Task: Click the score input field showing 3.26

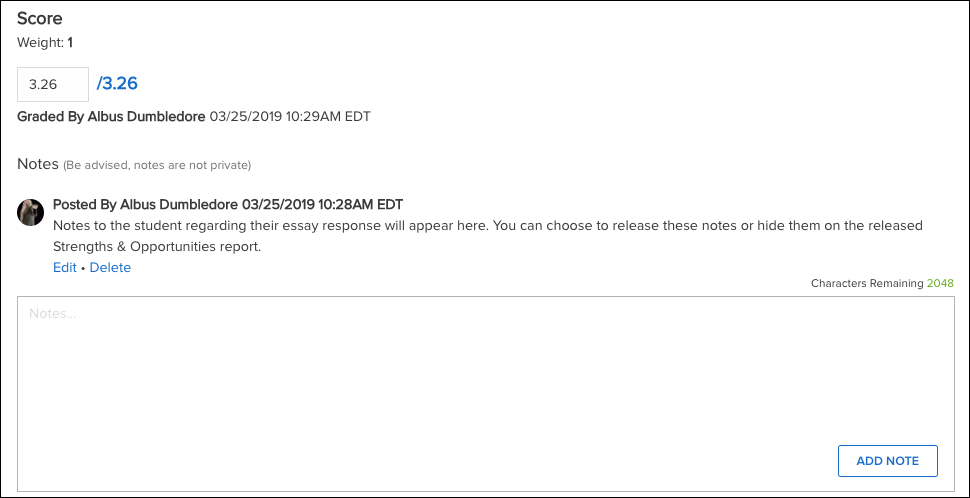Action: pyautogui.click(x=53, y=84)
